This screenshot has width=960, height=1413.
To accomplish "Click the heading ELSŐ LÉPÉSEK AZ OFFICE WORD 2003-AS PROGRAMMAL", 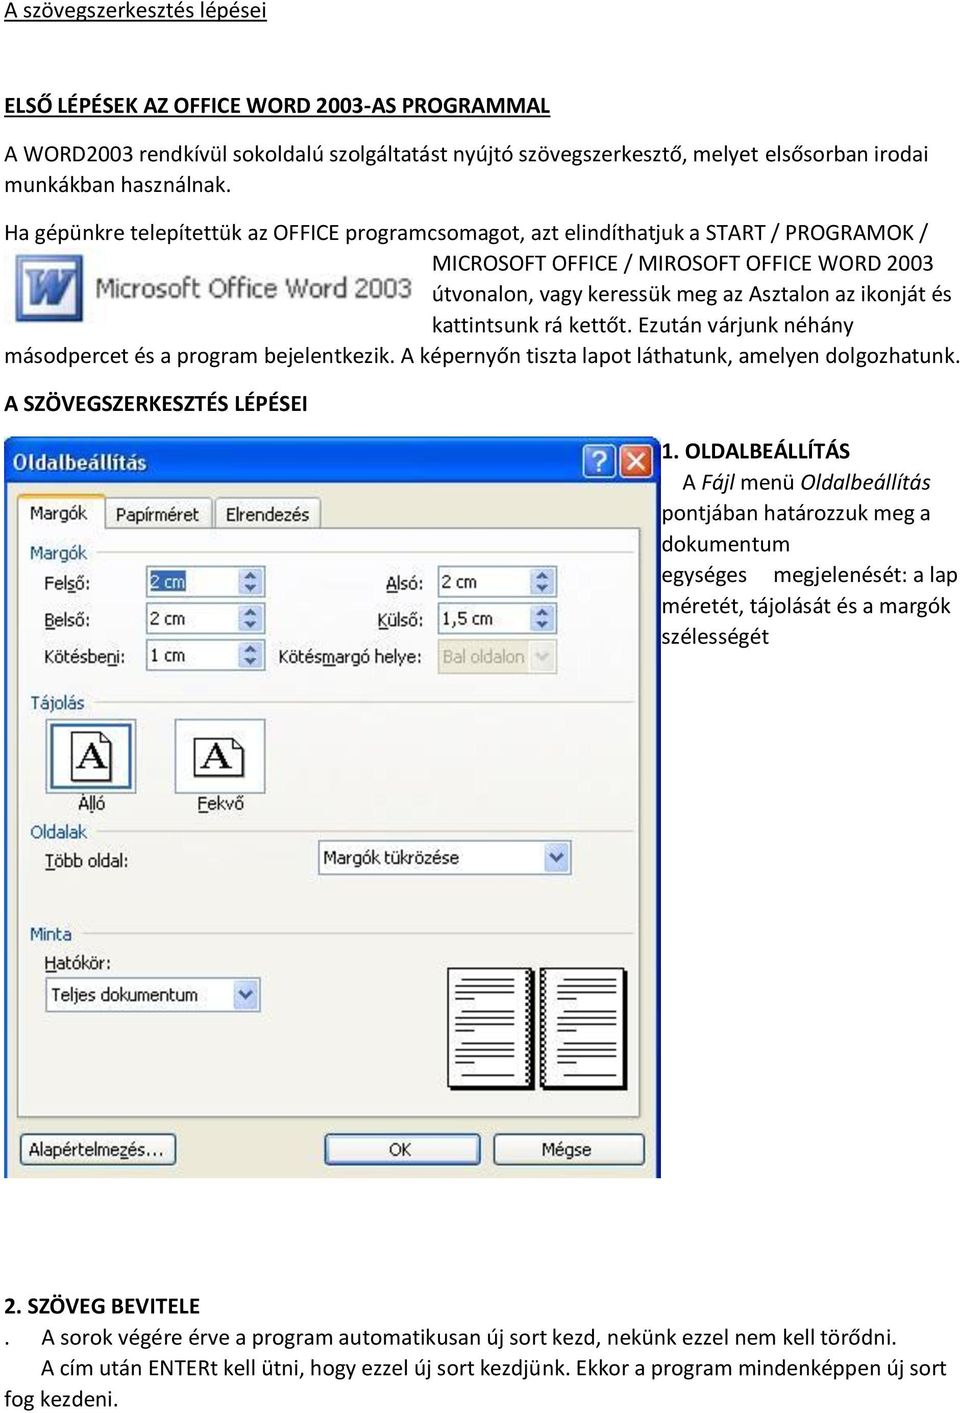I will click(277, 106).
